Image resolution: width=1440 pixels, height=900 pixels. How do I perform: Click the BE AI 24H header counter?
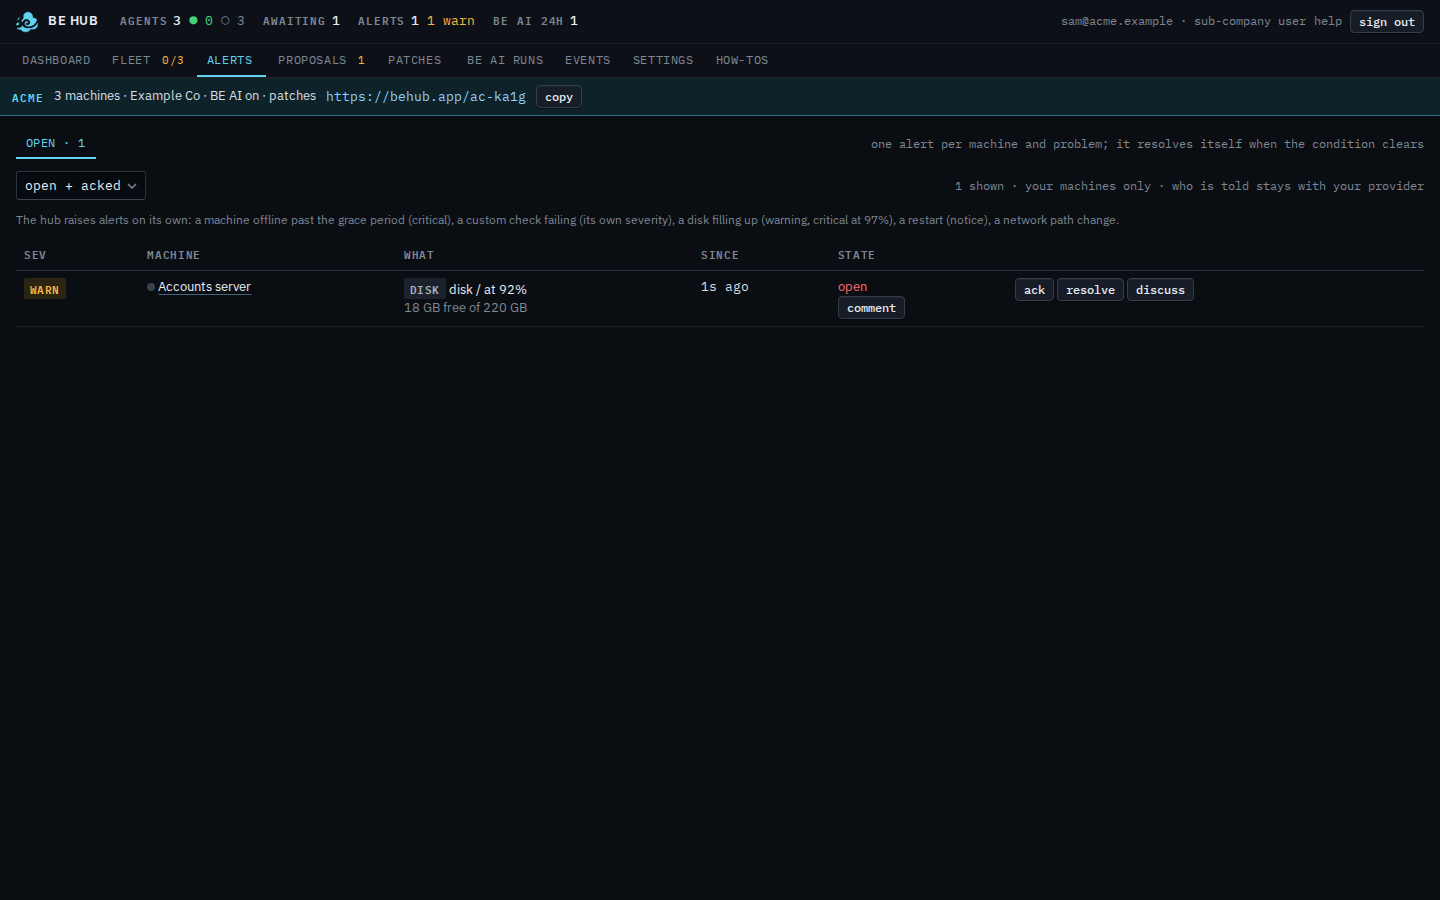click(x=535, y=21)
